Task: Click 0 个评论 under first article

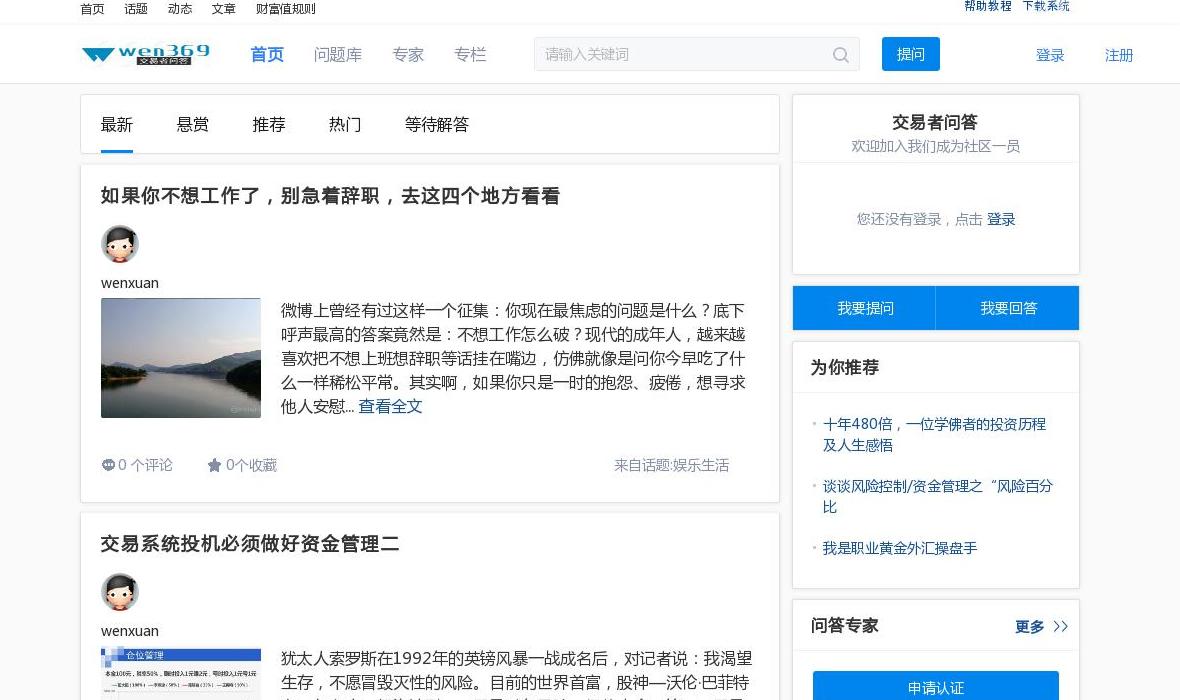Action: tap(137, 465)
